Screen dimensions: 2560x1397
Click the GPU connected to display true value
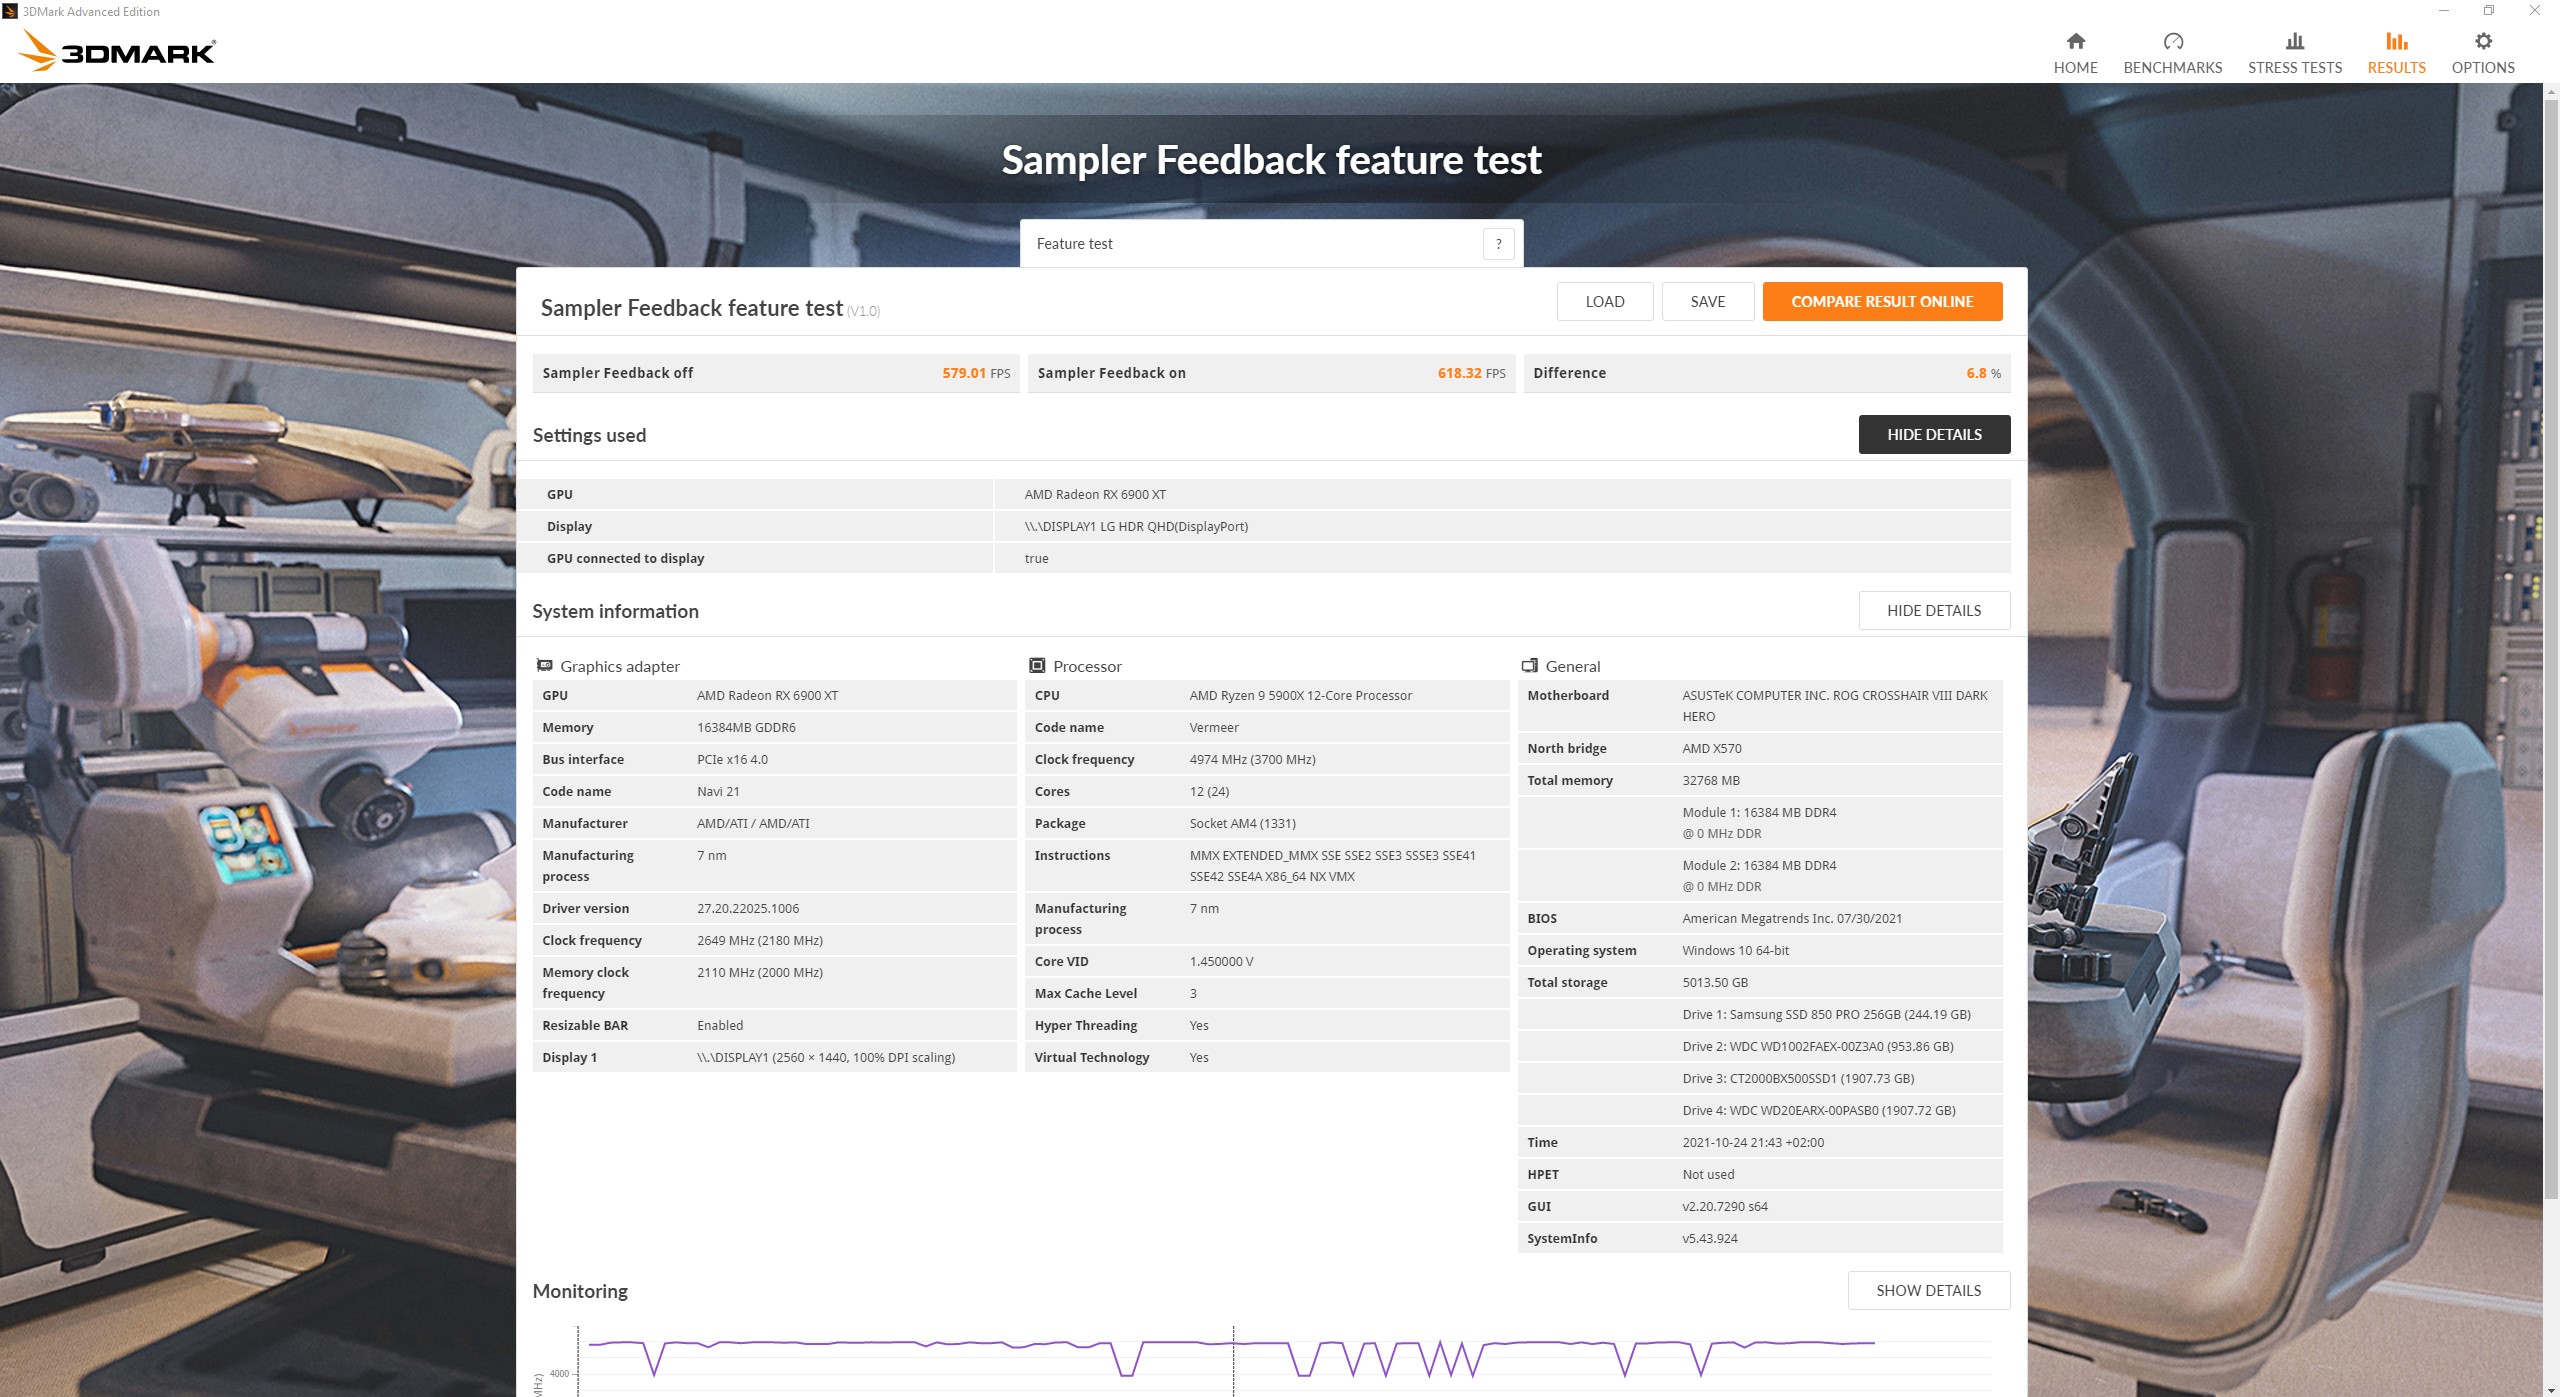tap(1036, 559)
